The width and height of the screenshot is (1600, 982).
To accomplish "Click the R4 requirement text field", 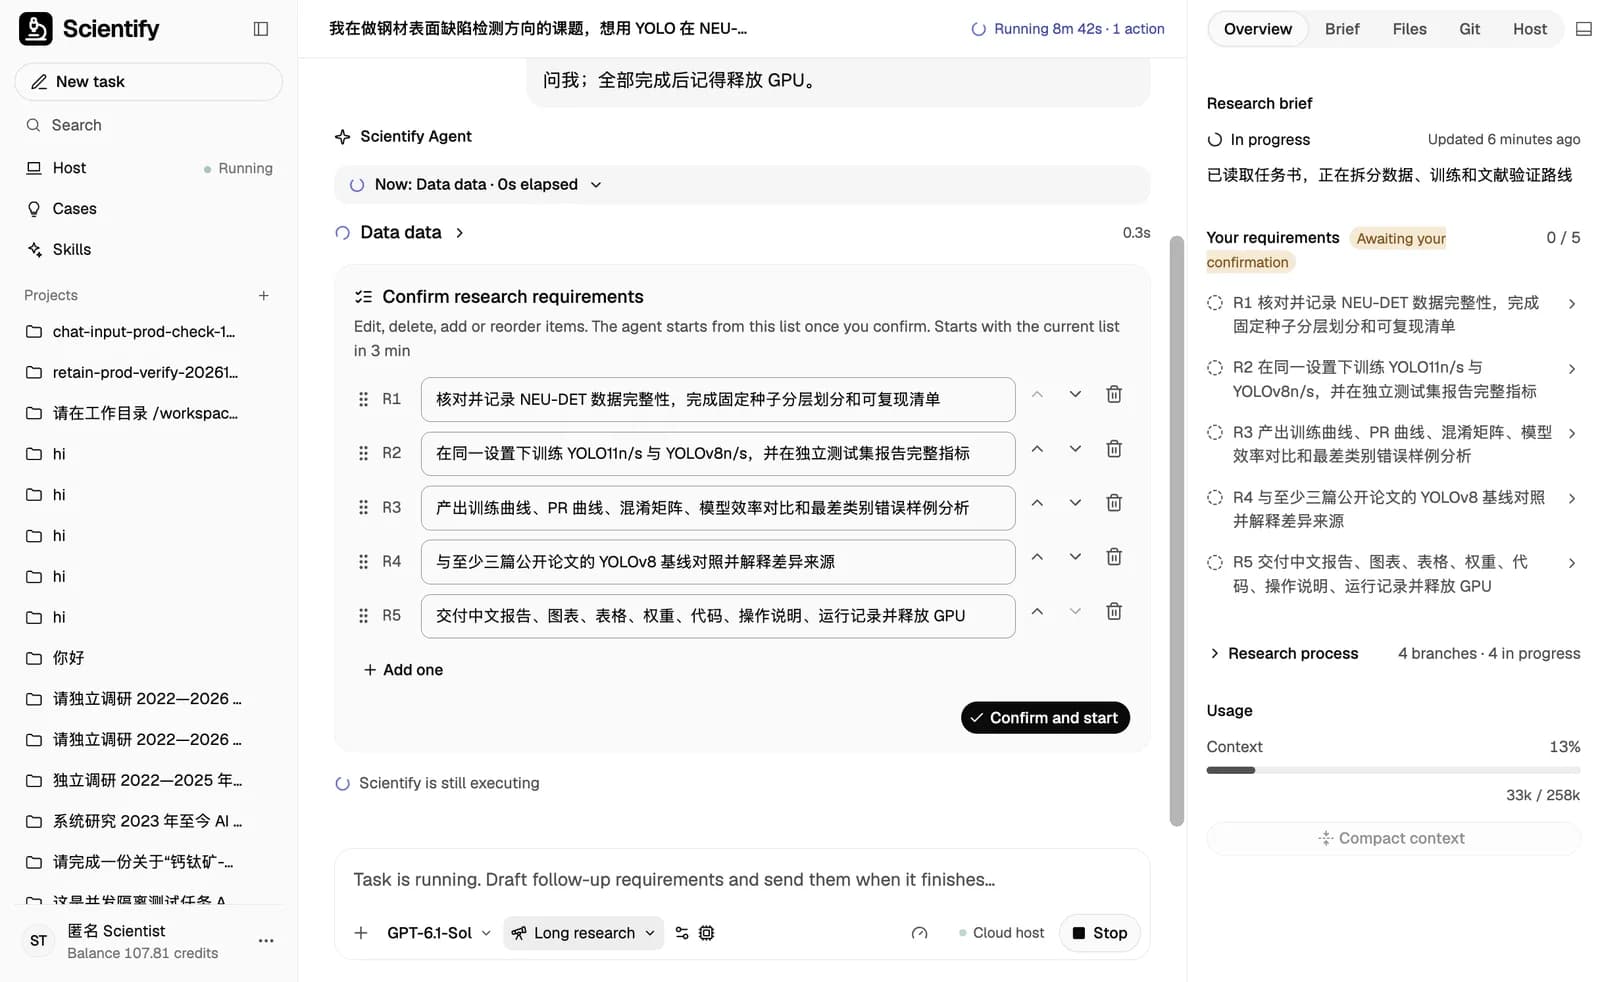I will (x=718, y=562).
